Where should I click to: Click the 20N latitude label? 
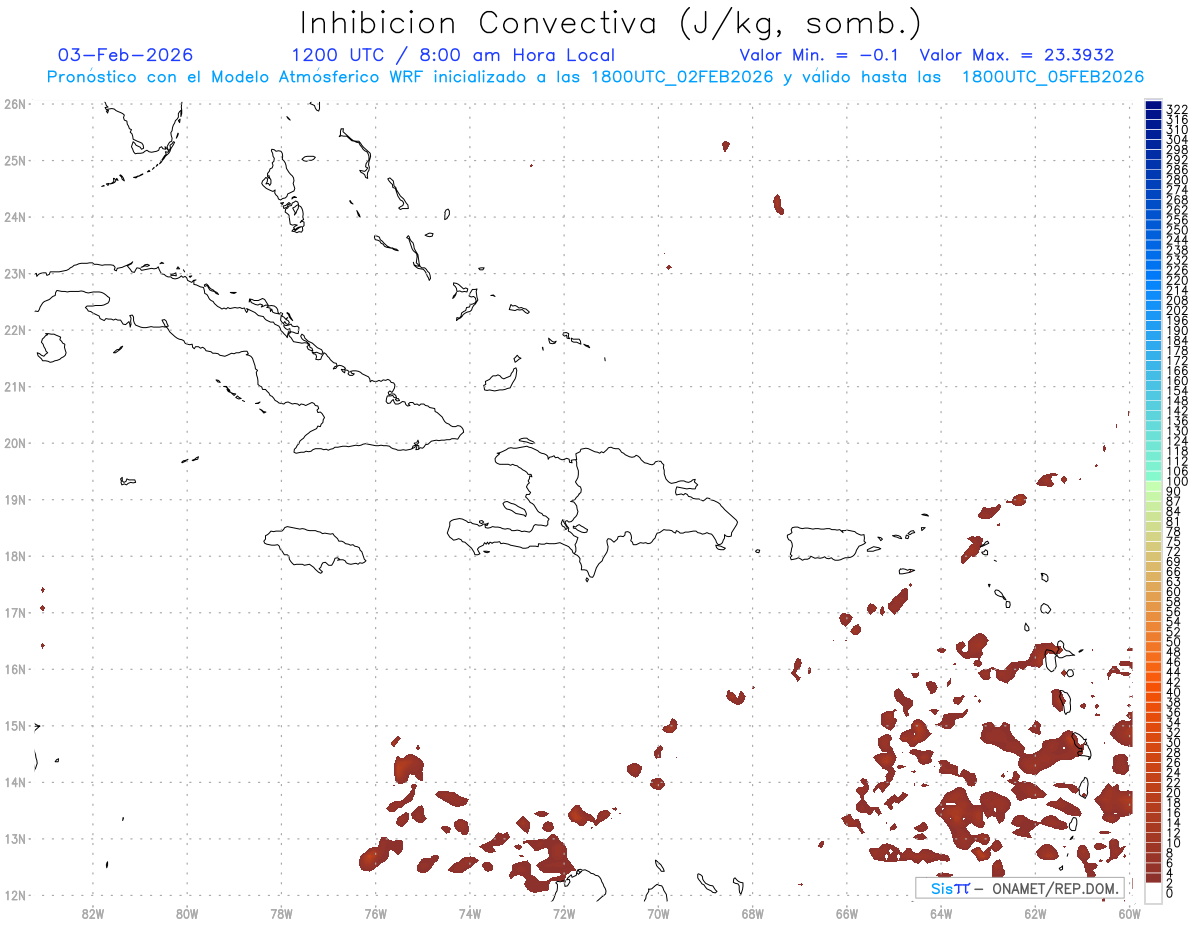click(x=14, y=443)
